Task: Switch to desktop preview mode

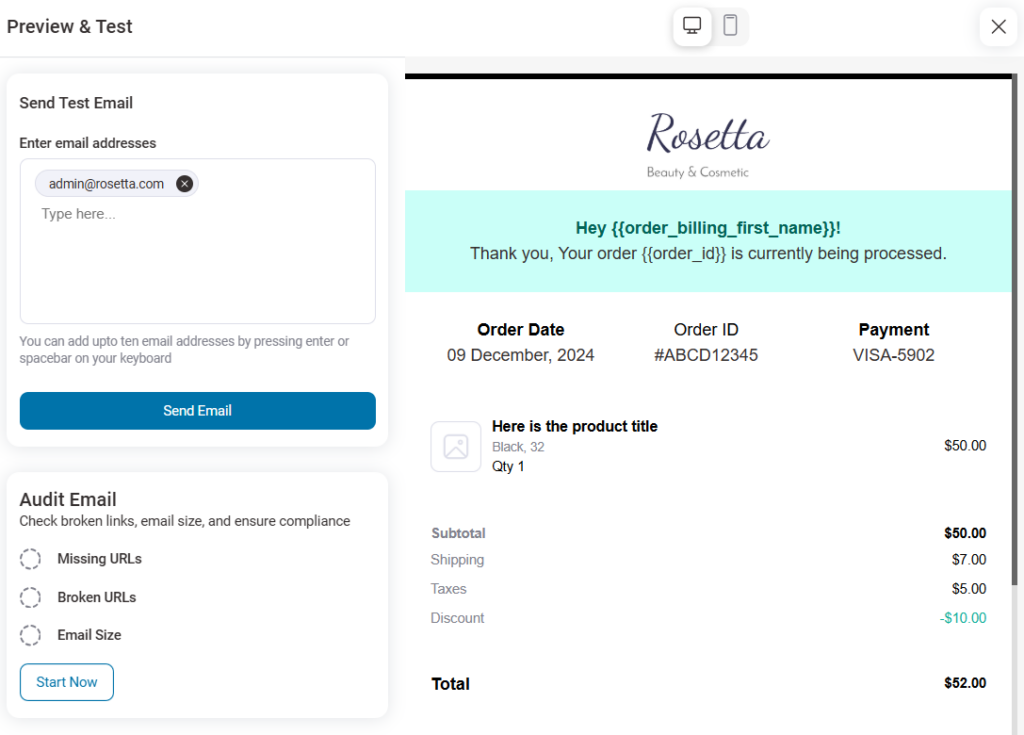Action: 692,27
